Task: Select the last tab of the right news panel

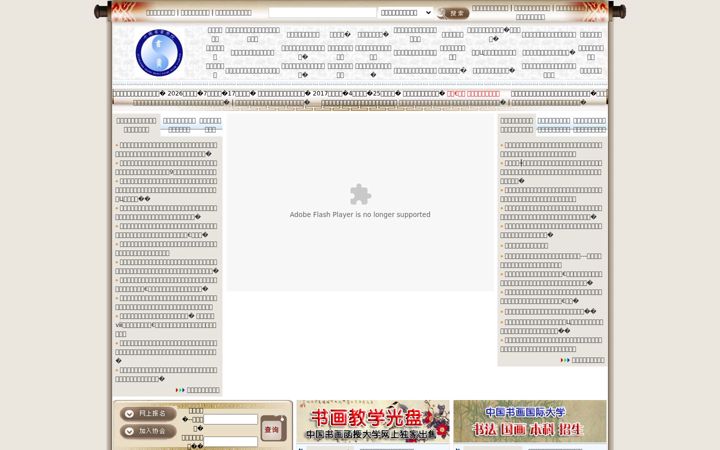Action: pyautogui.click(x=590, y=125)
